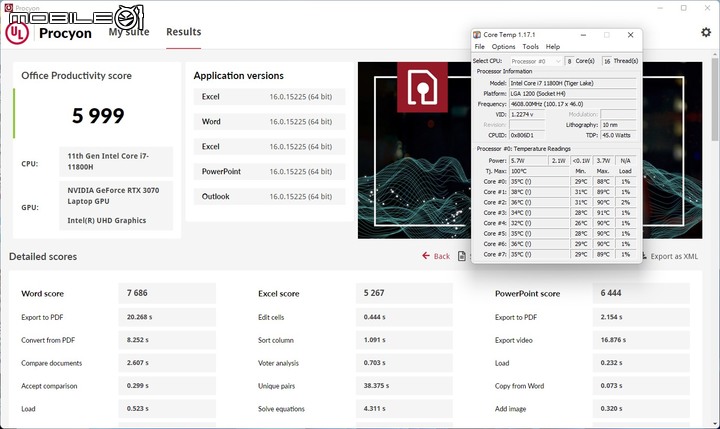The image size is (720, 429).
Task: Click the TDP value 45.0 Watts
Action: click(x=618, y=135)
